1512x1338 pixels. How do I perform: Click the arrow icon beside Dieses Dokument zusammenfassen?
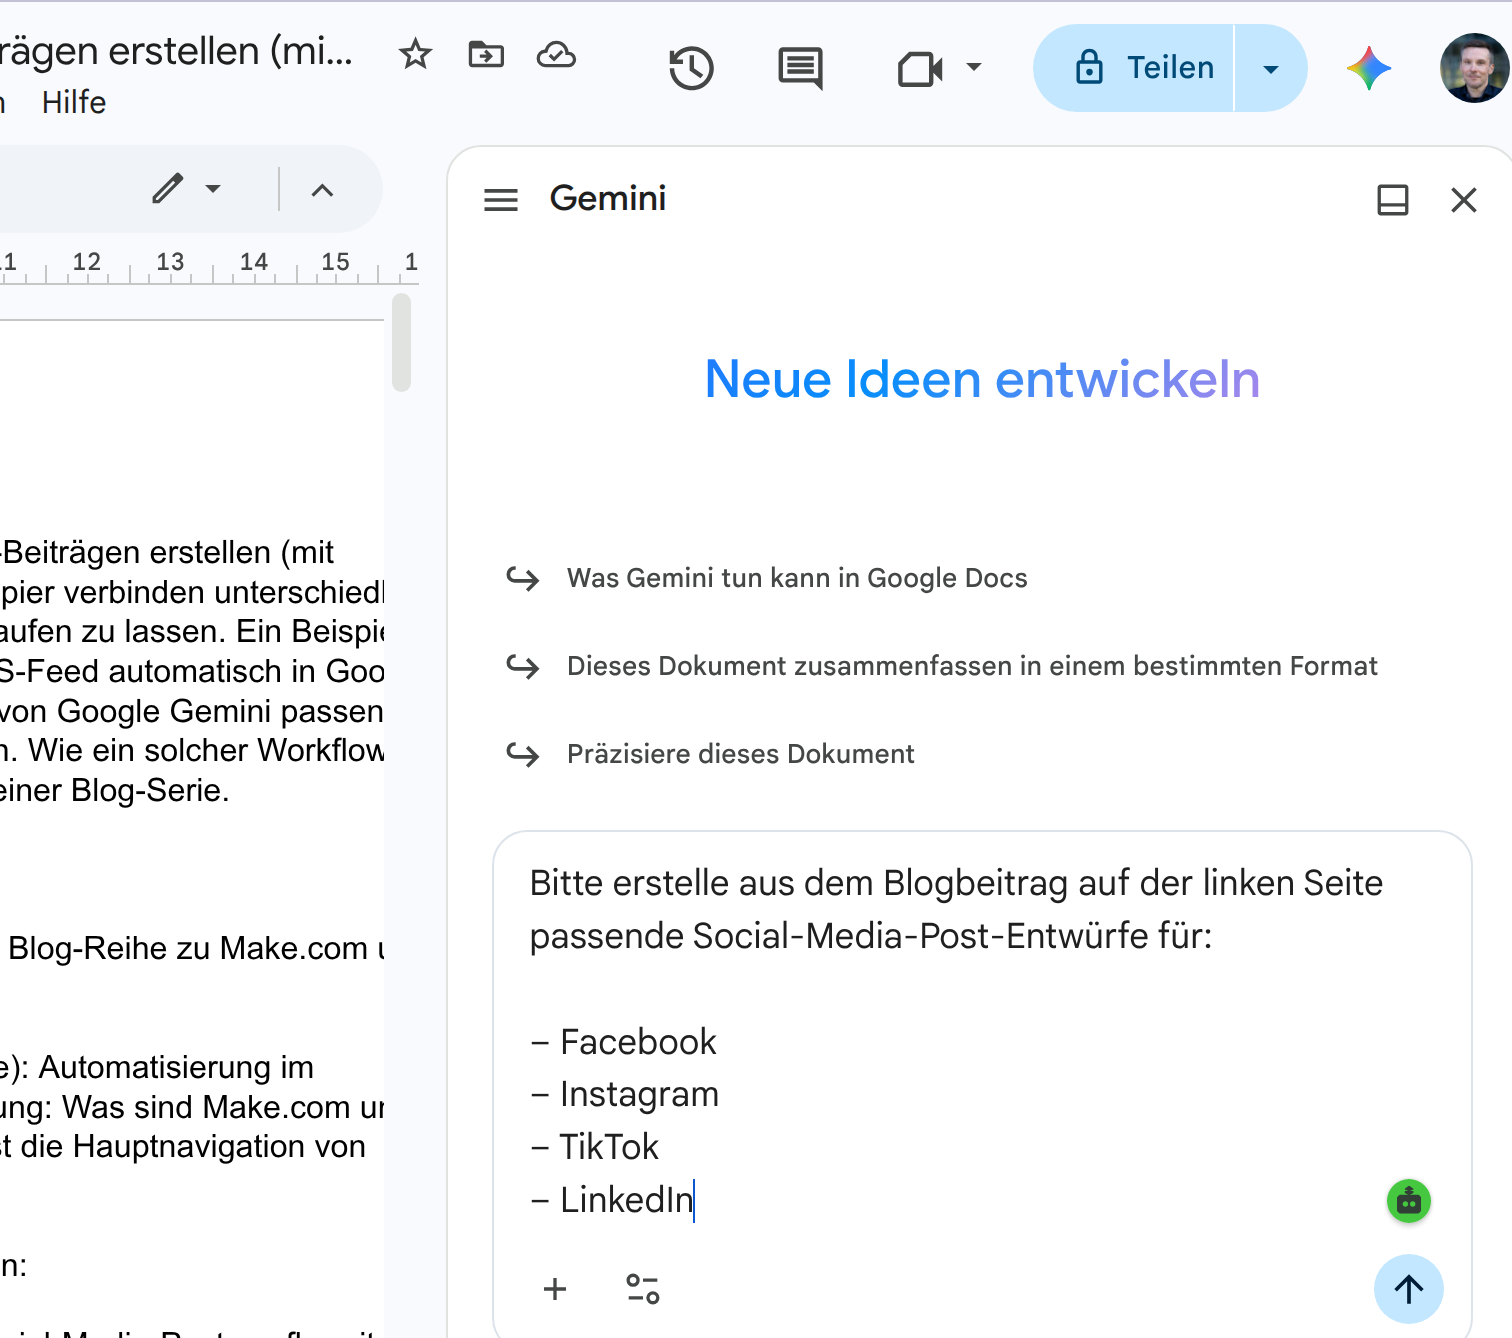pyautogui.click(x=523, y=666)
